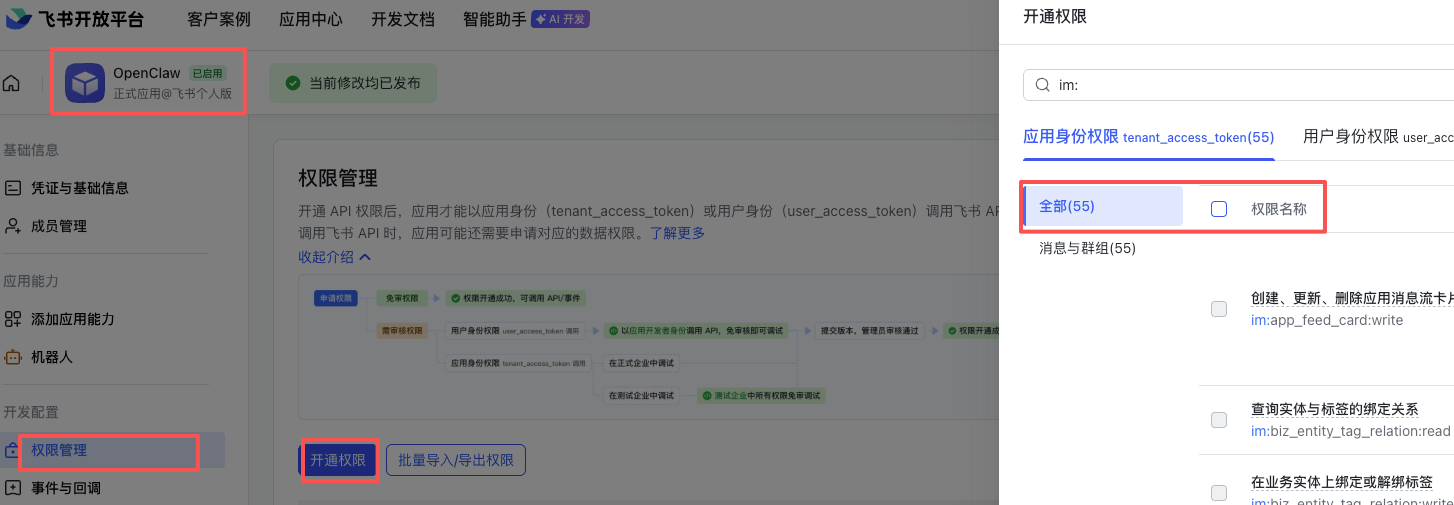This screenshot has width=1454, height=505.
Task: Click 事件与回调 sidebar icon
Action: [x=13, y=488]
